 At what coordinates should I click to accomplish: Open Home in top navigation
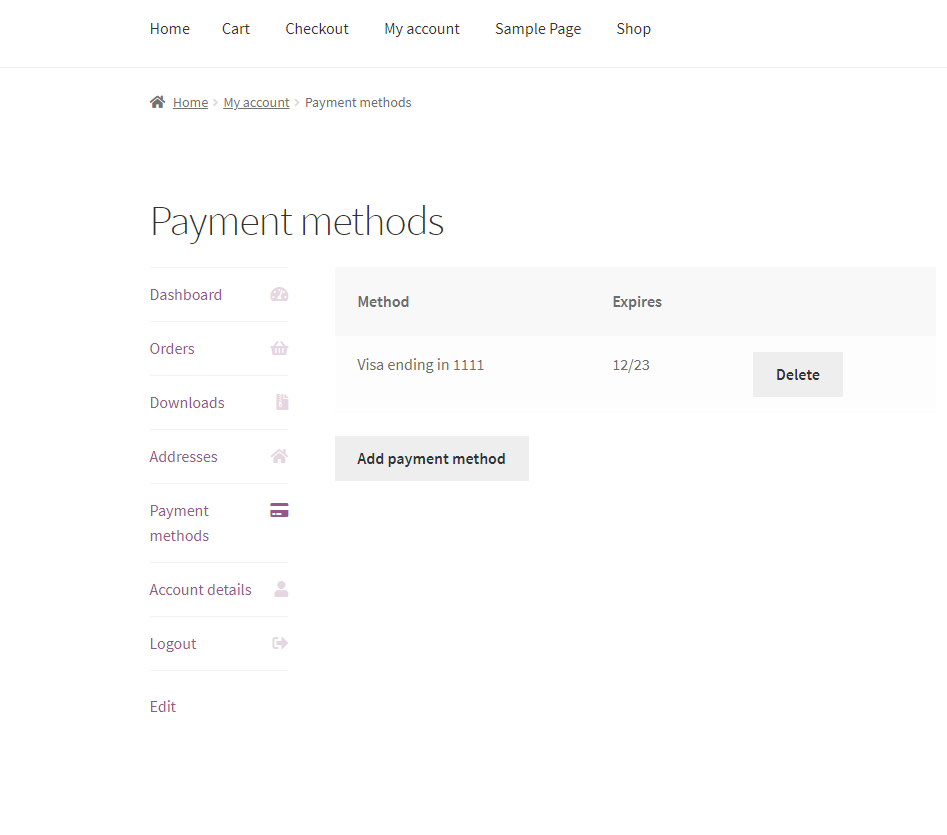(x=170, y=29)
